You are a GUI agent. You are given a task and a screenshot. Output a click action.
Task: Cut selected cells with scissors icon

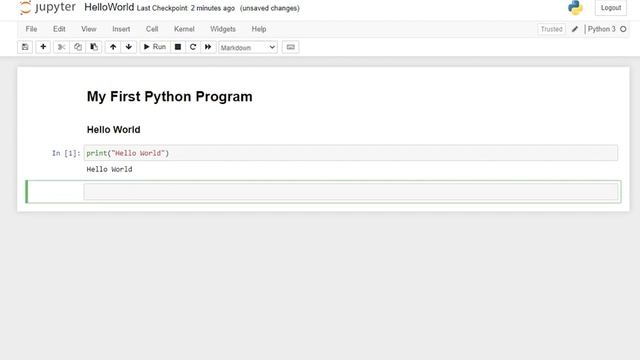61,47
